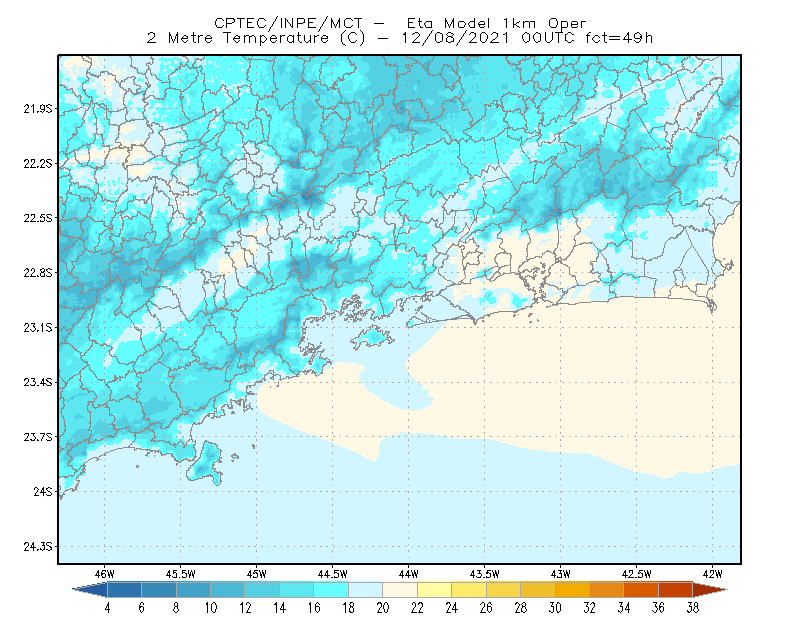Select the 18-20 pale blue color swatch
The height and width of the screenshot is (618, 800).
pyautogui.click(x=365, y=590)
